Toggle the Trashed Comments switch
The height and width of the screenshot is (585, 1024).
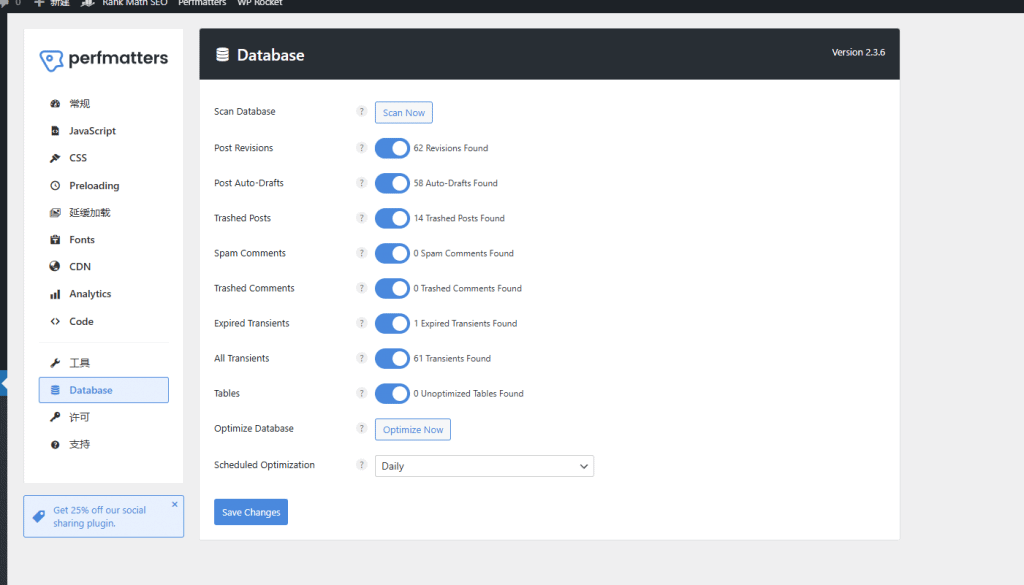pos(392,289)
